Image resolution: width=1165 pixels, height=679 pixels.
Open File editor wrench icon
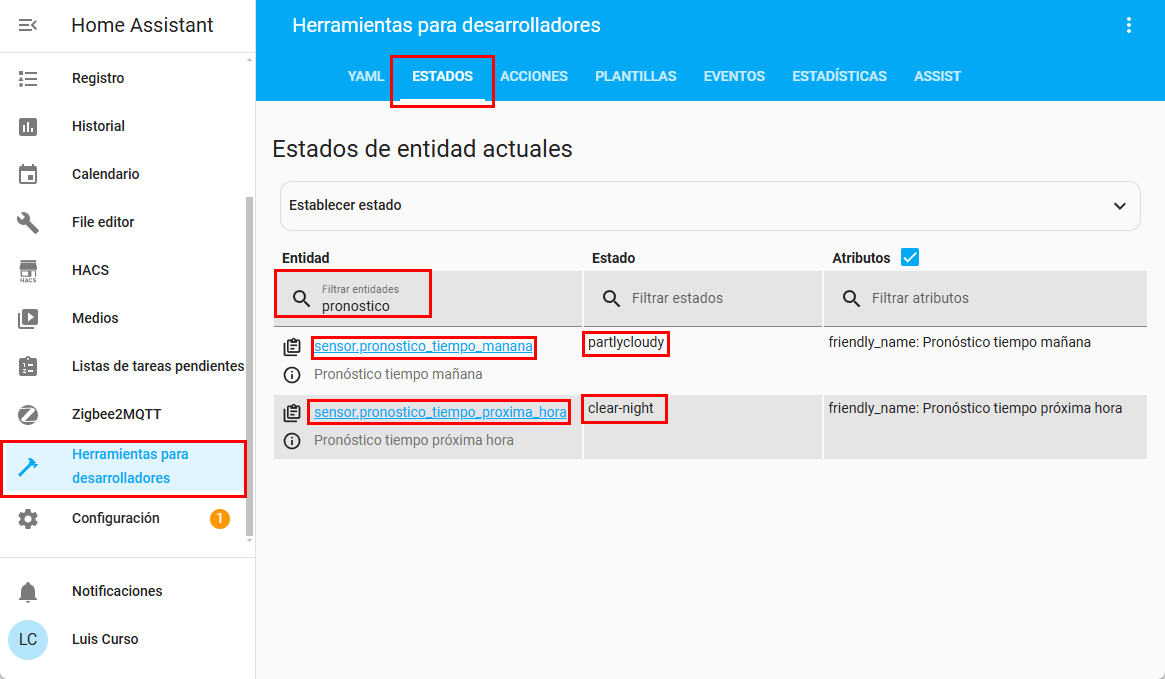[x=27, y=222]
